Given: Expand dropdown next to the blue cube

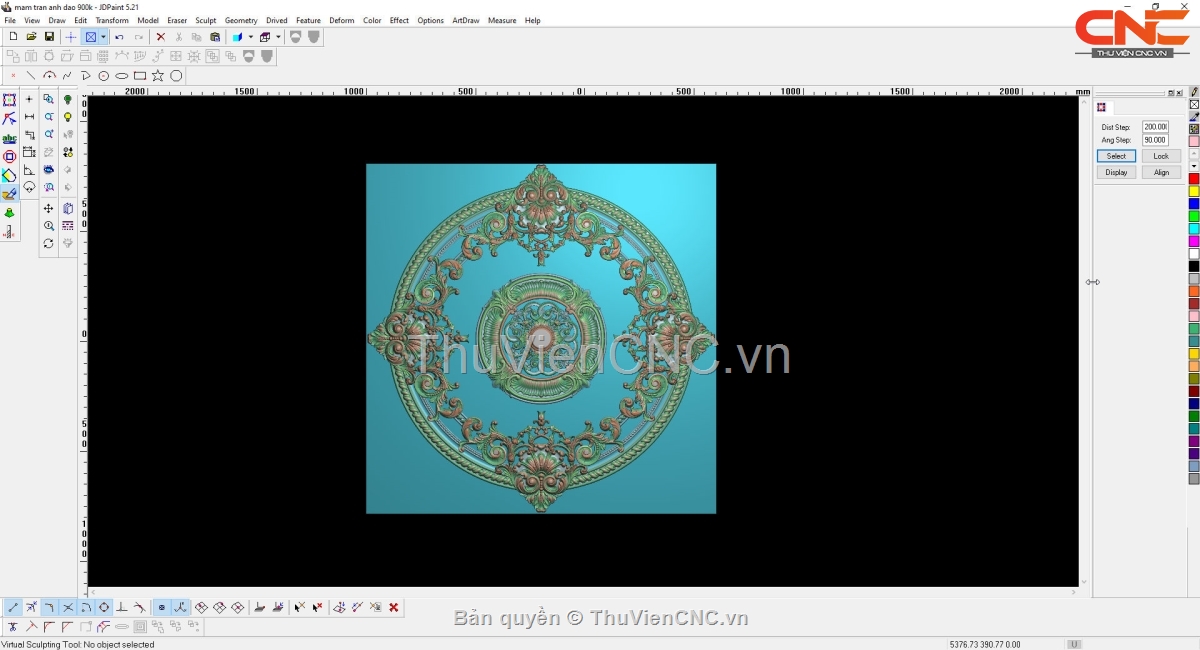Looking at the screenshot, I should (250, 37).
